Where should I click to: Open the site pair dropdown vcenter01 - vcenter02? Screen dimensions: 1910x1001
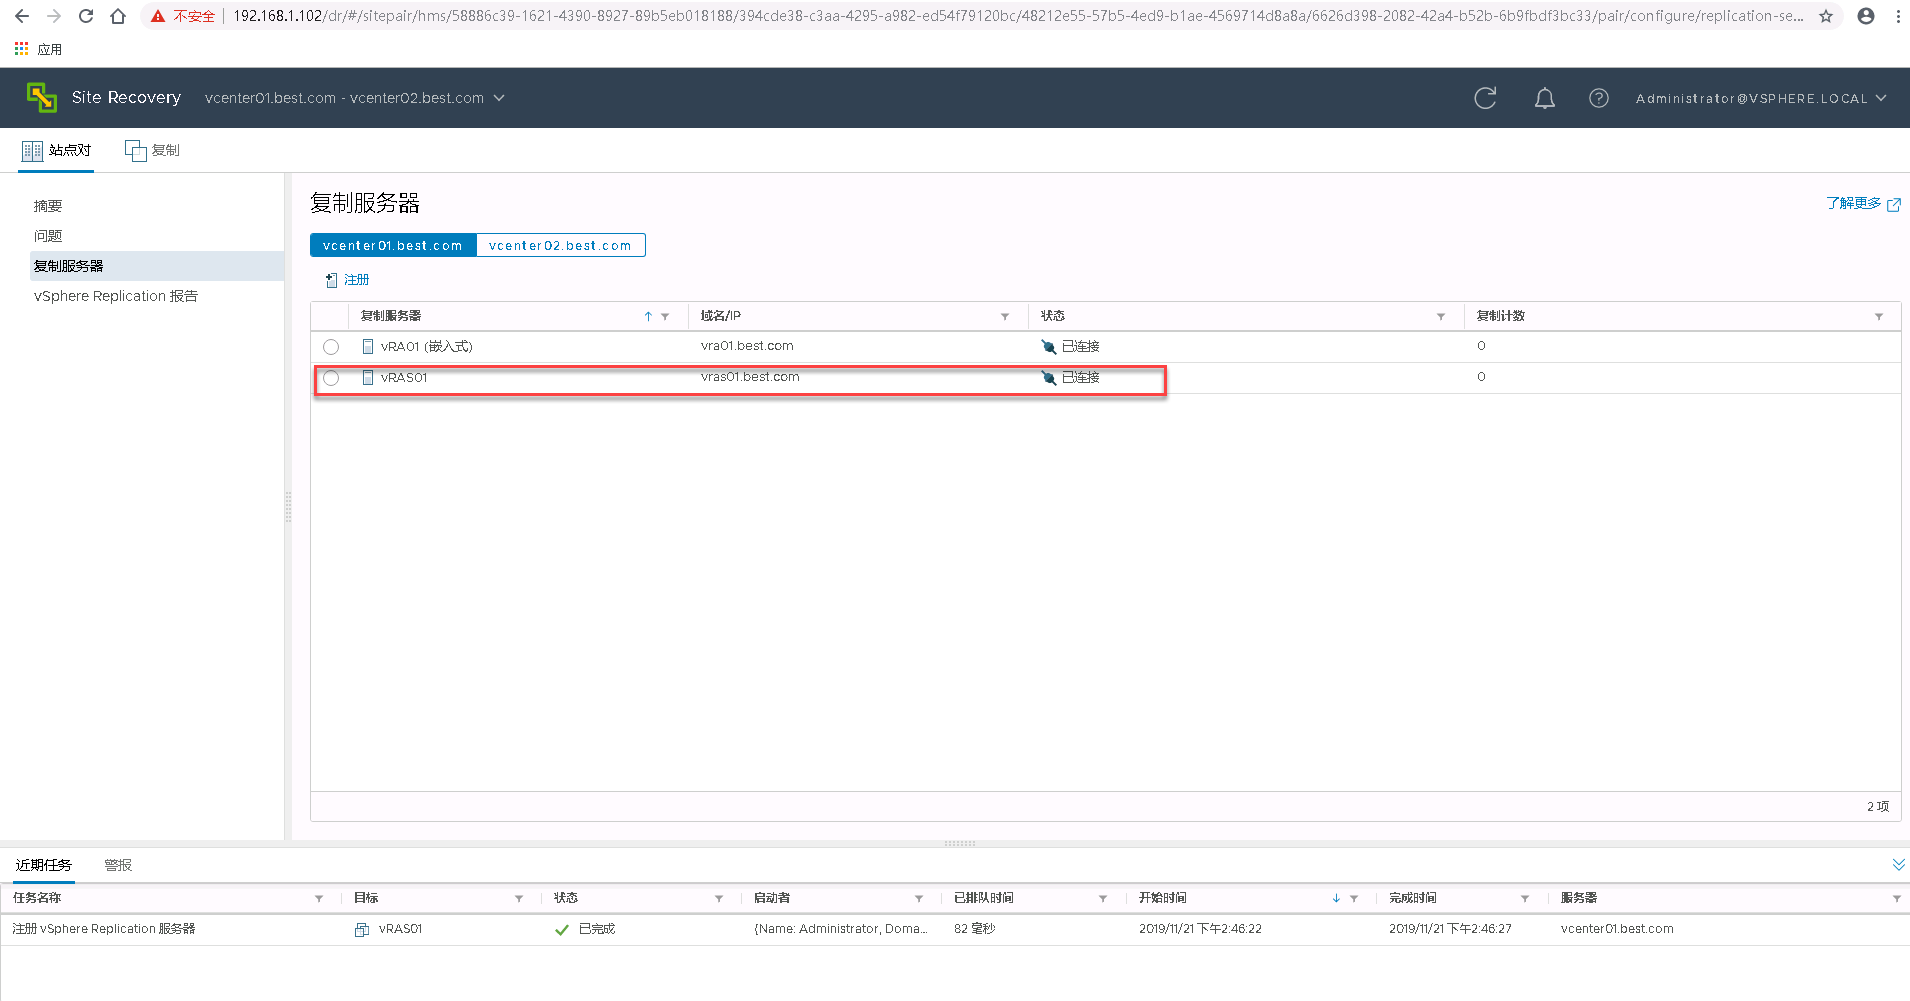click(355, 98)
